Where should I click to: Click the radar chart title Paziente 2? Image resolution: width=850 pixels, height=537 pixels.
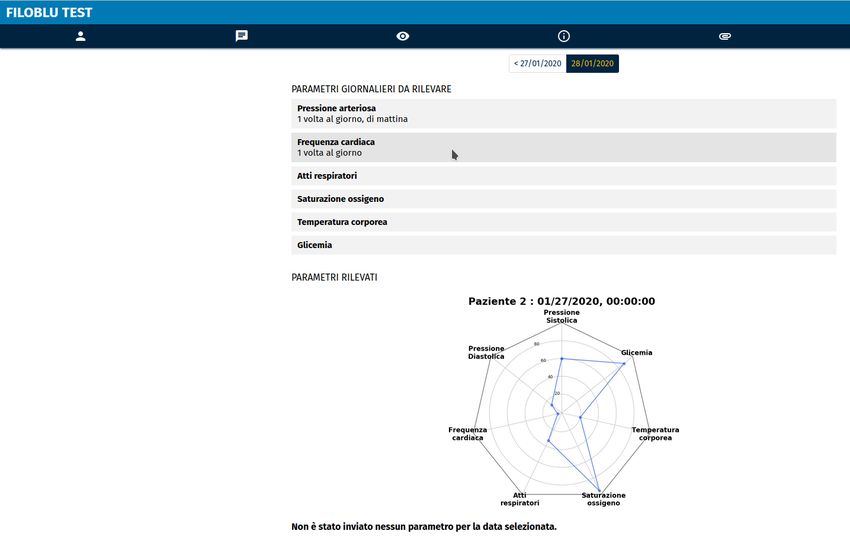(562, 301)
